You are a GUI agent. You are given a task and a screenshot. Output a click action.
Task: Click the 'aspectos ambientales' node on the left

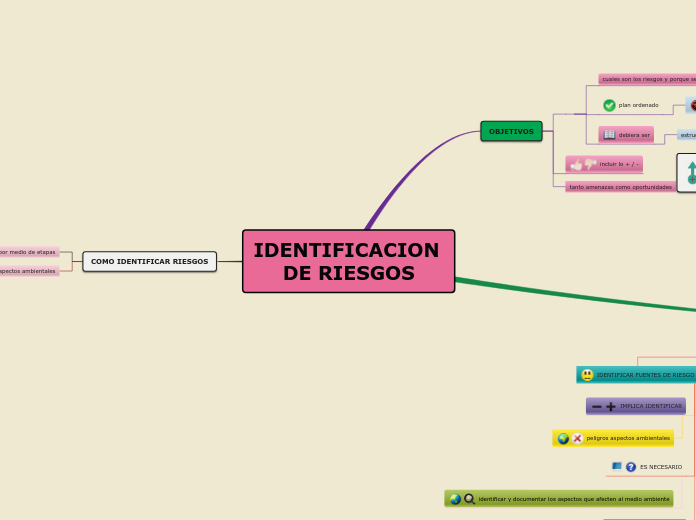29,271
